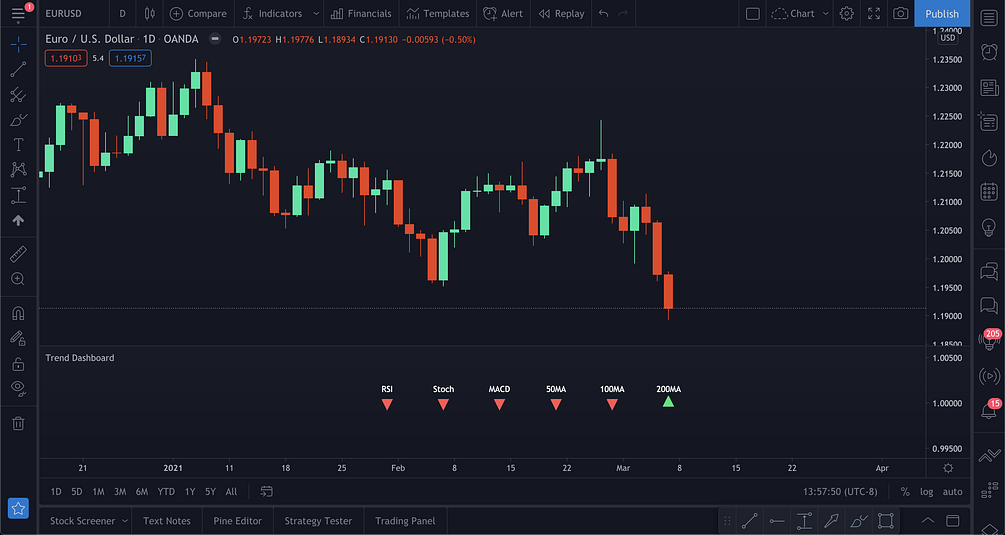Expand the Stock Screener dropdown

tap(123, 520)
